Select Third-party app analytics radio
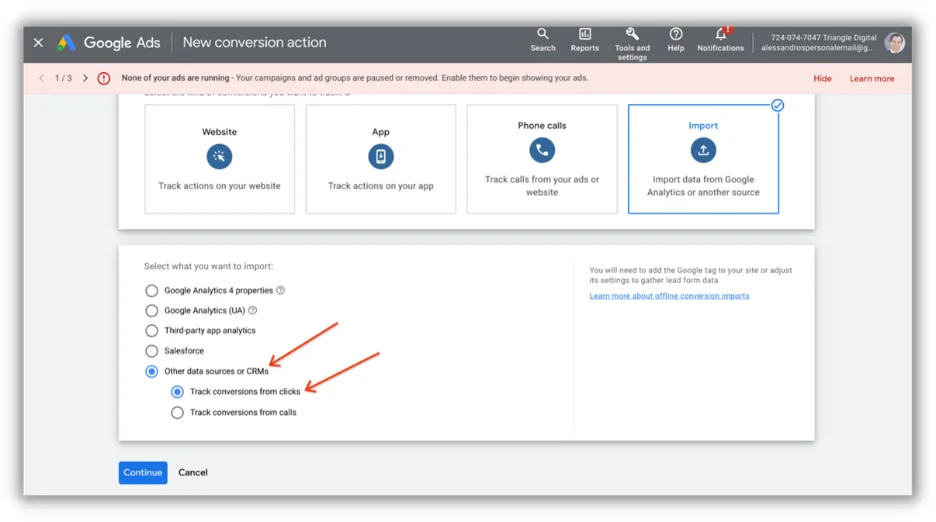Viewport: 936px width, 522px height. click(x=152, y=330)
